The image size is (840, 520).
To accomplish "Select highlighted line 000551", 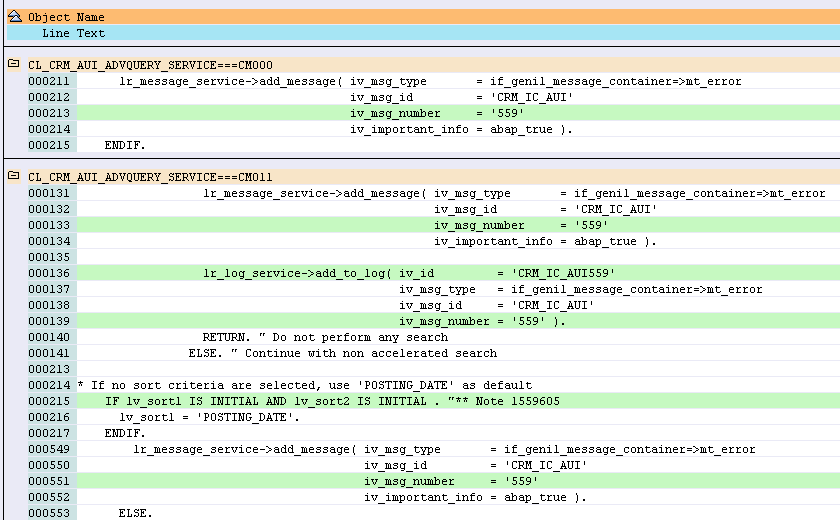I will pos(458,481).
